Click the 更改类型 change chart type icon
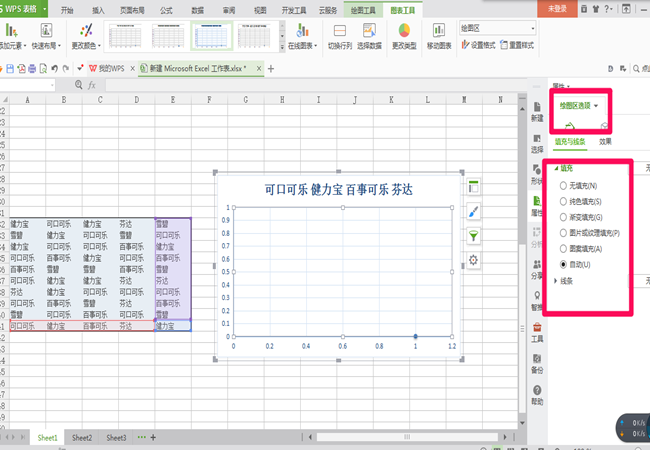This screenshot has height=450, width=650. click(x=404, y=31)
